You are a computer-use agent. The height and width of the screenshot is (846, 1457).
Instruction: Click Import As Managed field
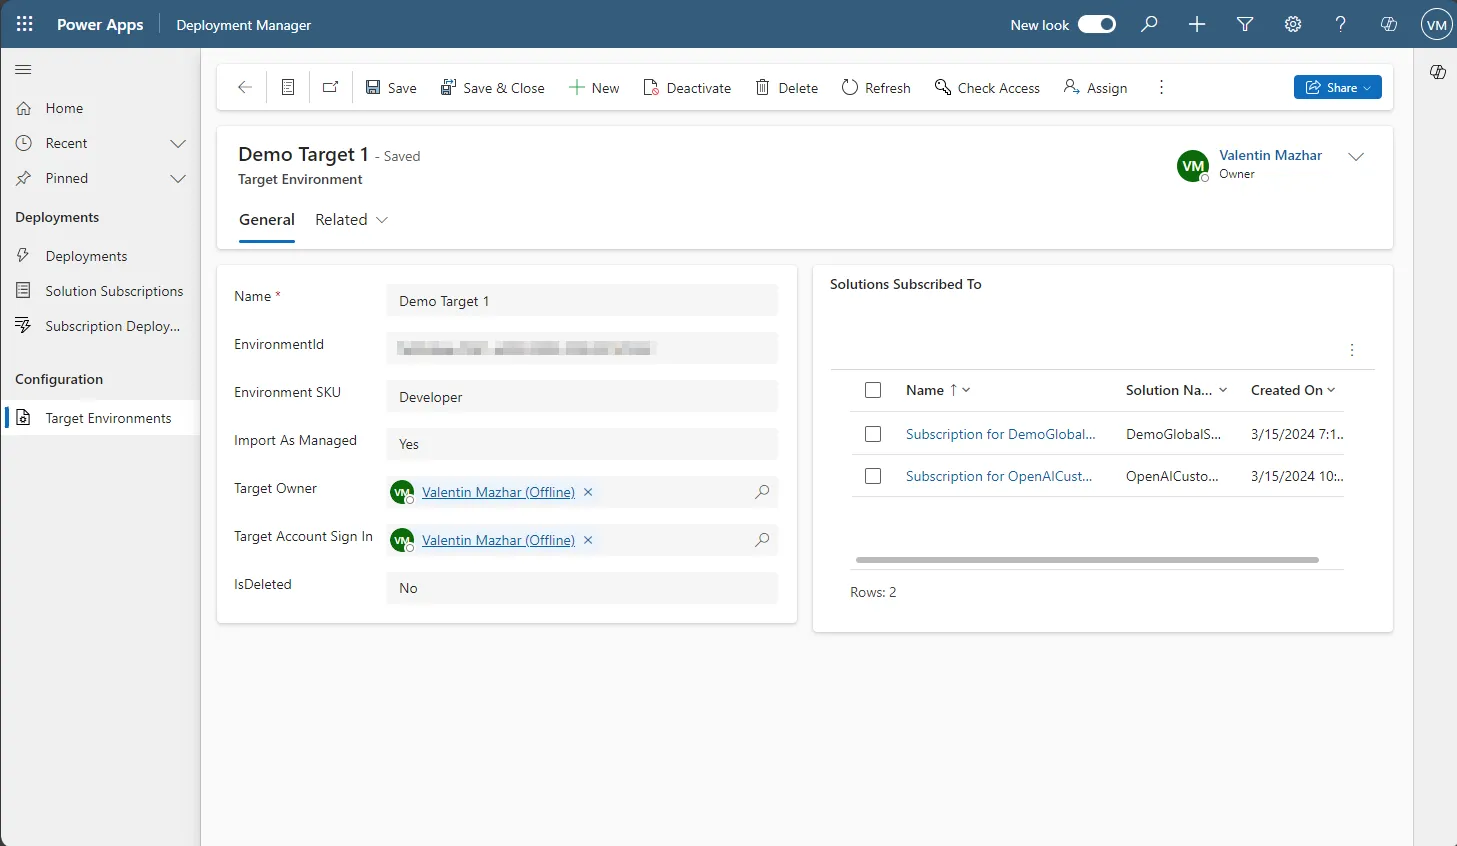coord(582,444)
